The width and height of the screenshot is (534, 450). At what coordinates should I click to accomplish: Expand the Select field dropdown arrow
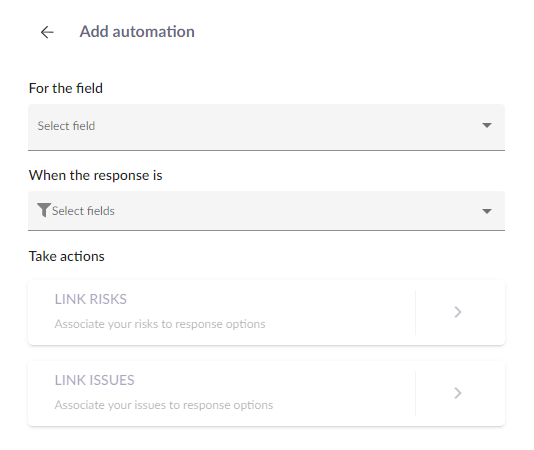(487, 125)
